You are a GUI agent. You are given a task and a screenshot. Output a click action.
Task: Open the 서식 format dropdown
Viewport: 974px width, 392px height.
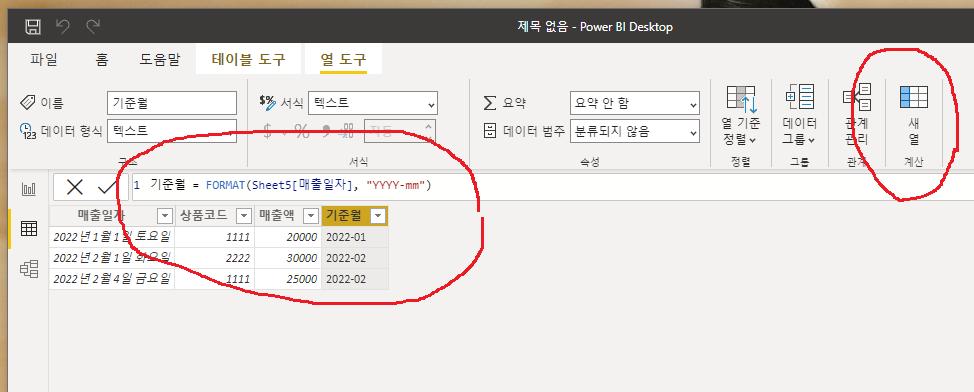[x=373, y=103]
